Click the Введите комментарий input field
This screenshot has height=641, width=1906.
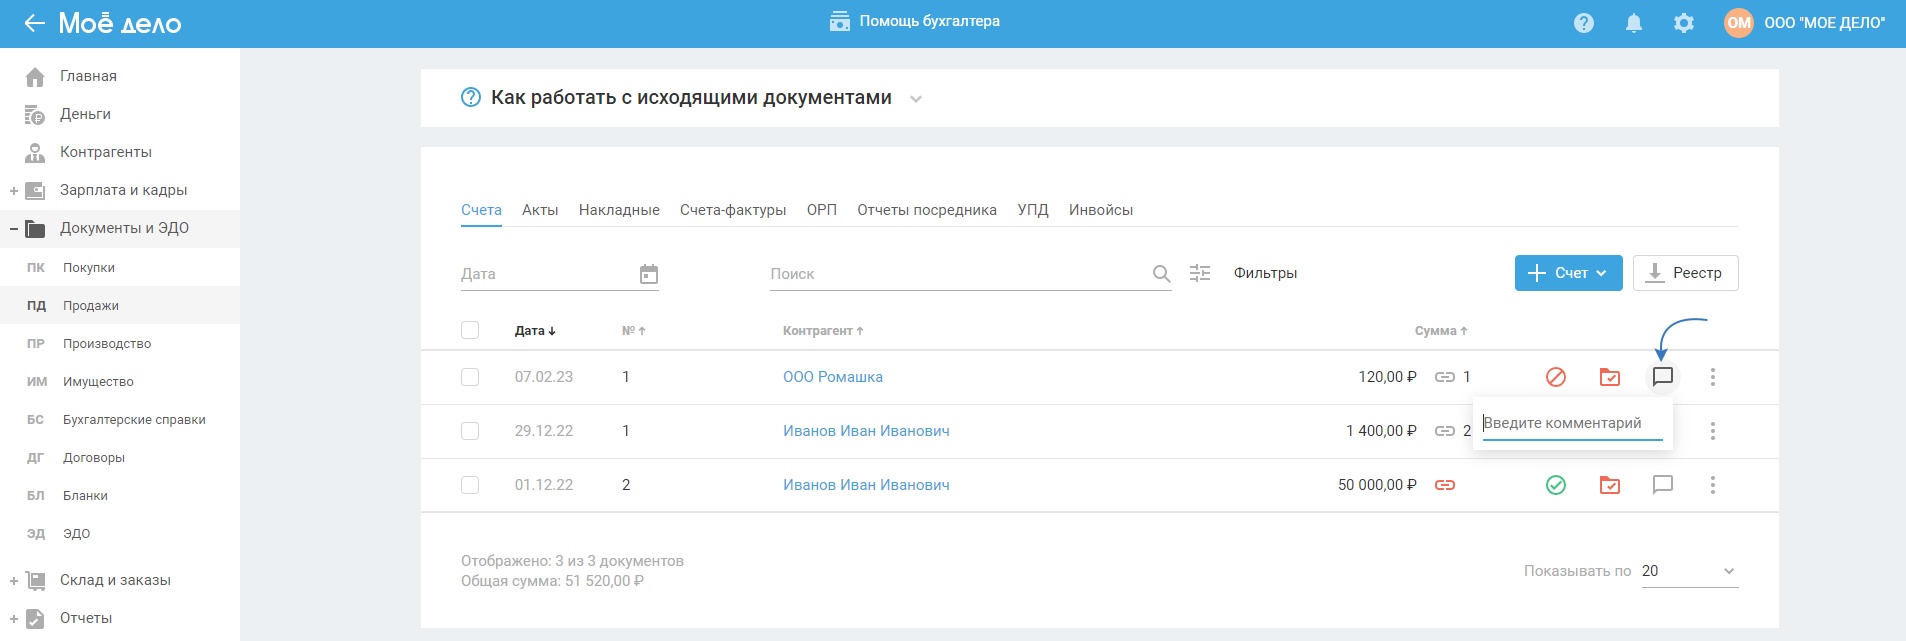pos(1571,424)
